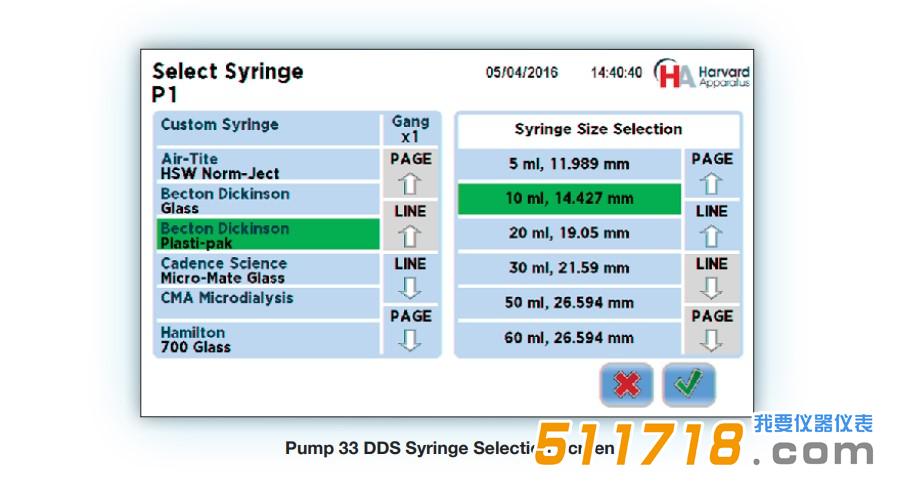Confirm selection with green checkmark button
901x490 pixels.
coord(688,385)
